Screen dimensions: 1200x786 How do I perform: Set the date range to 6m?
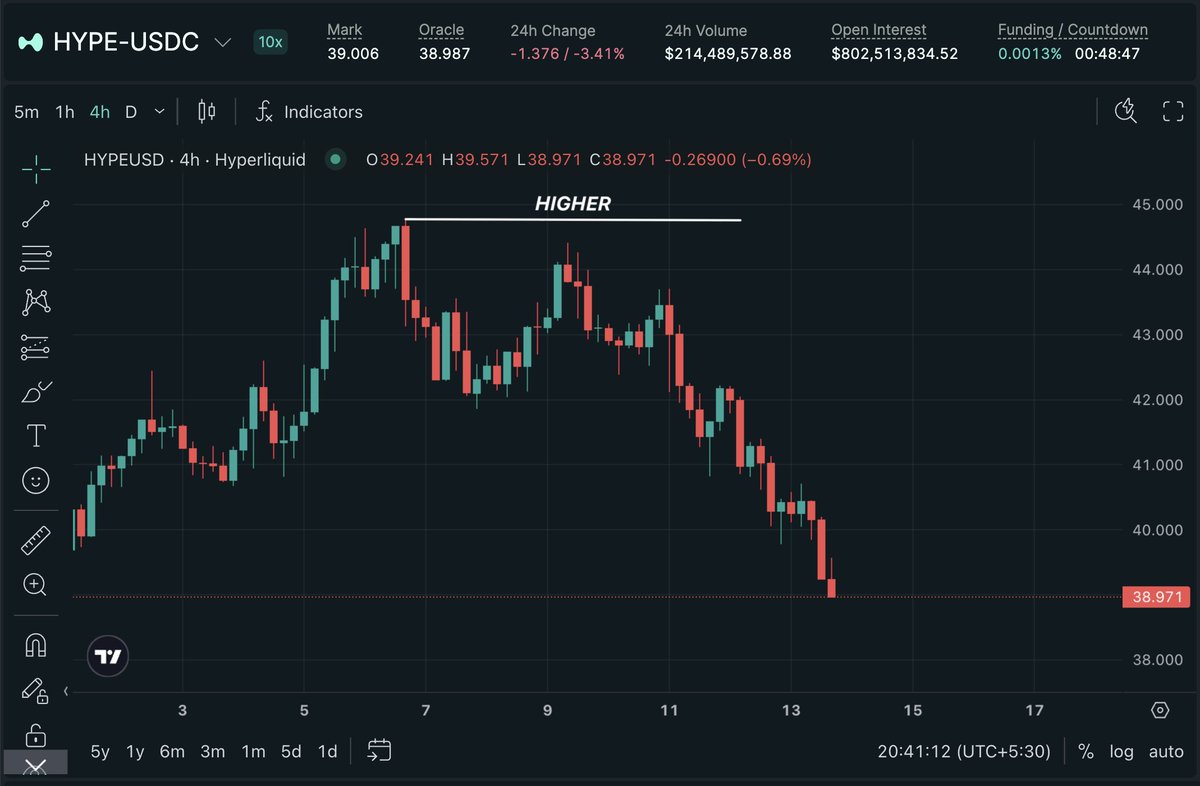coord(172,751)
